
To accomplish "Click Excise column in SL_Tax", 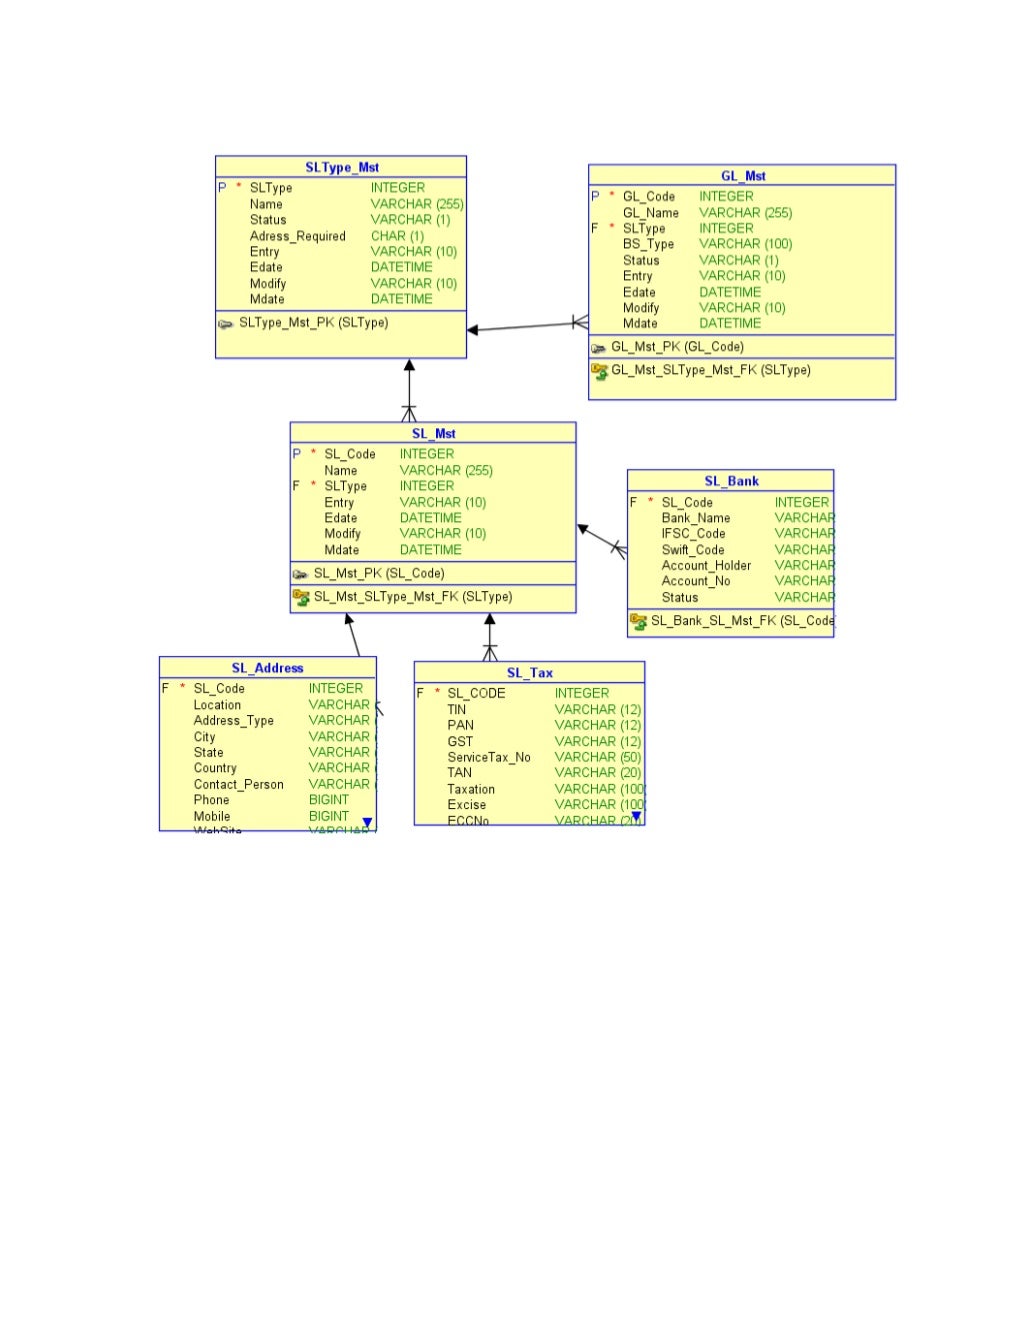I will [467, 805].
